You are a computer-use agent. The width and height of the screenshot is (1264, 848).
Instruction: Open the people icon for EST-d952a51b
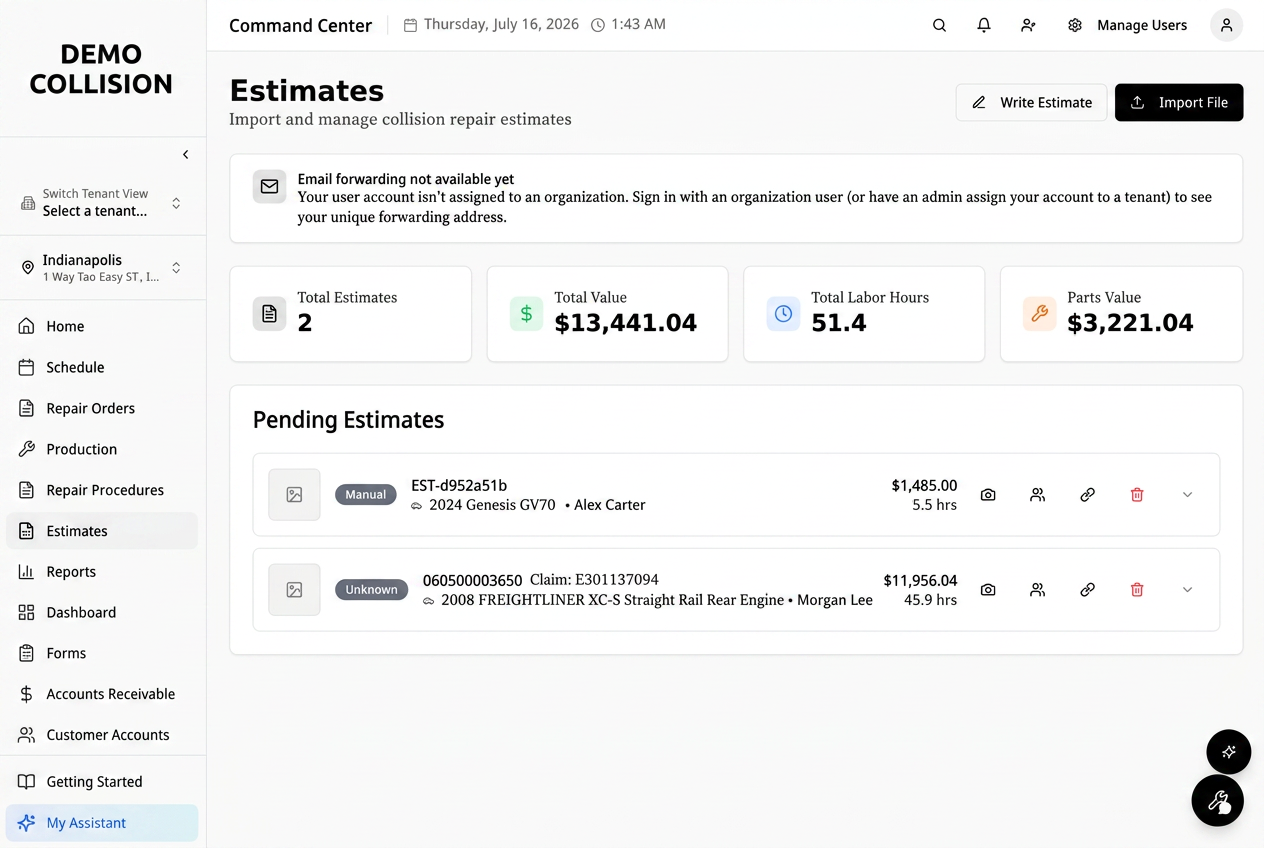pos(1037,495)
